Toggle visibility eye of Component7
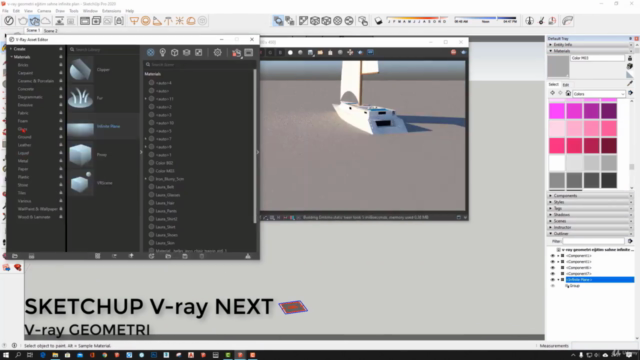Viewport: 640px width, 360px height. click(553, 273)
